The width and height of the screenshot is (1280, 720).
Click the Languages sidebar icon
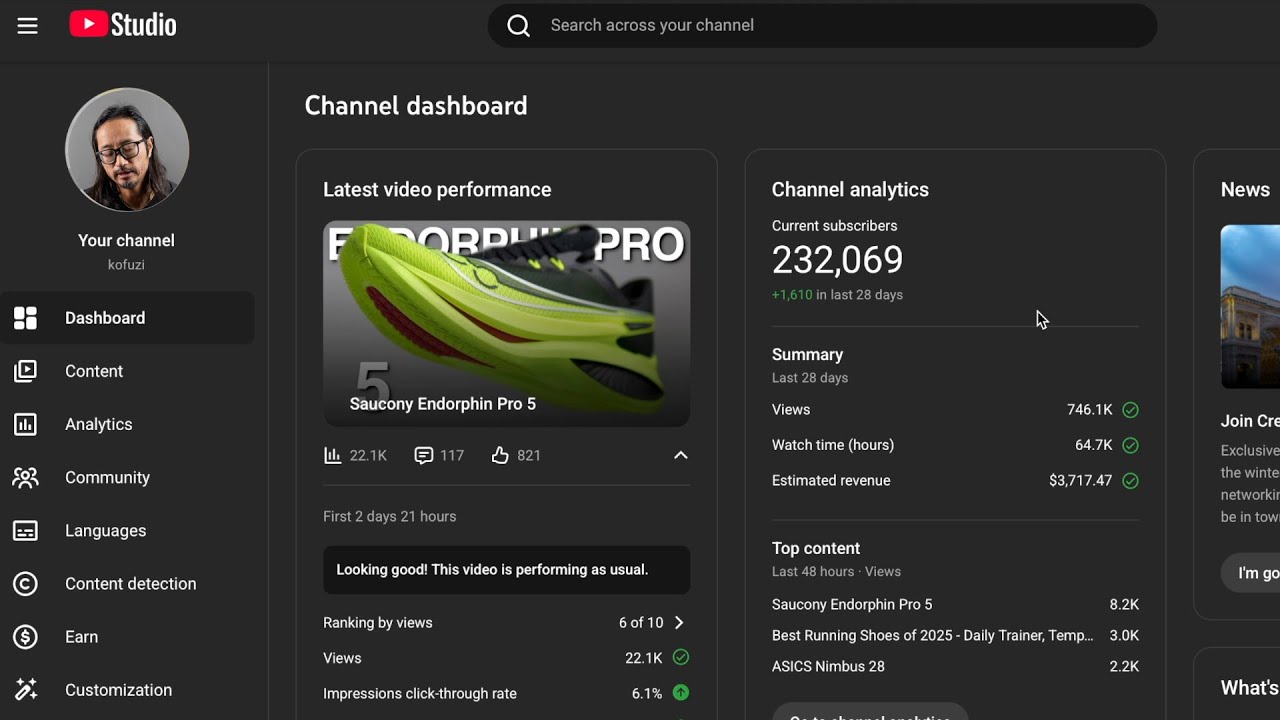[x=26, y=531]
